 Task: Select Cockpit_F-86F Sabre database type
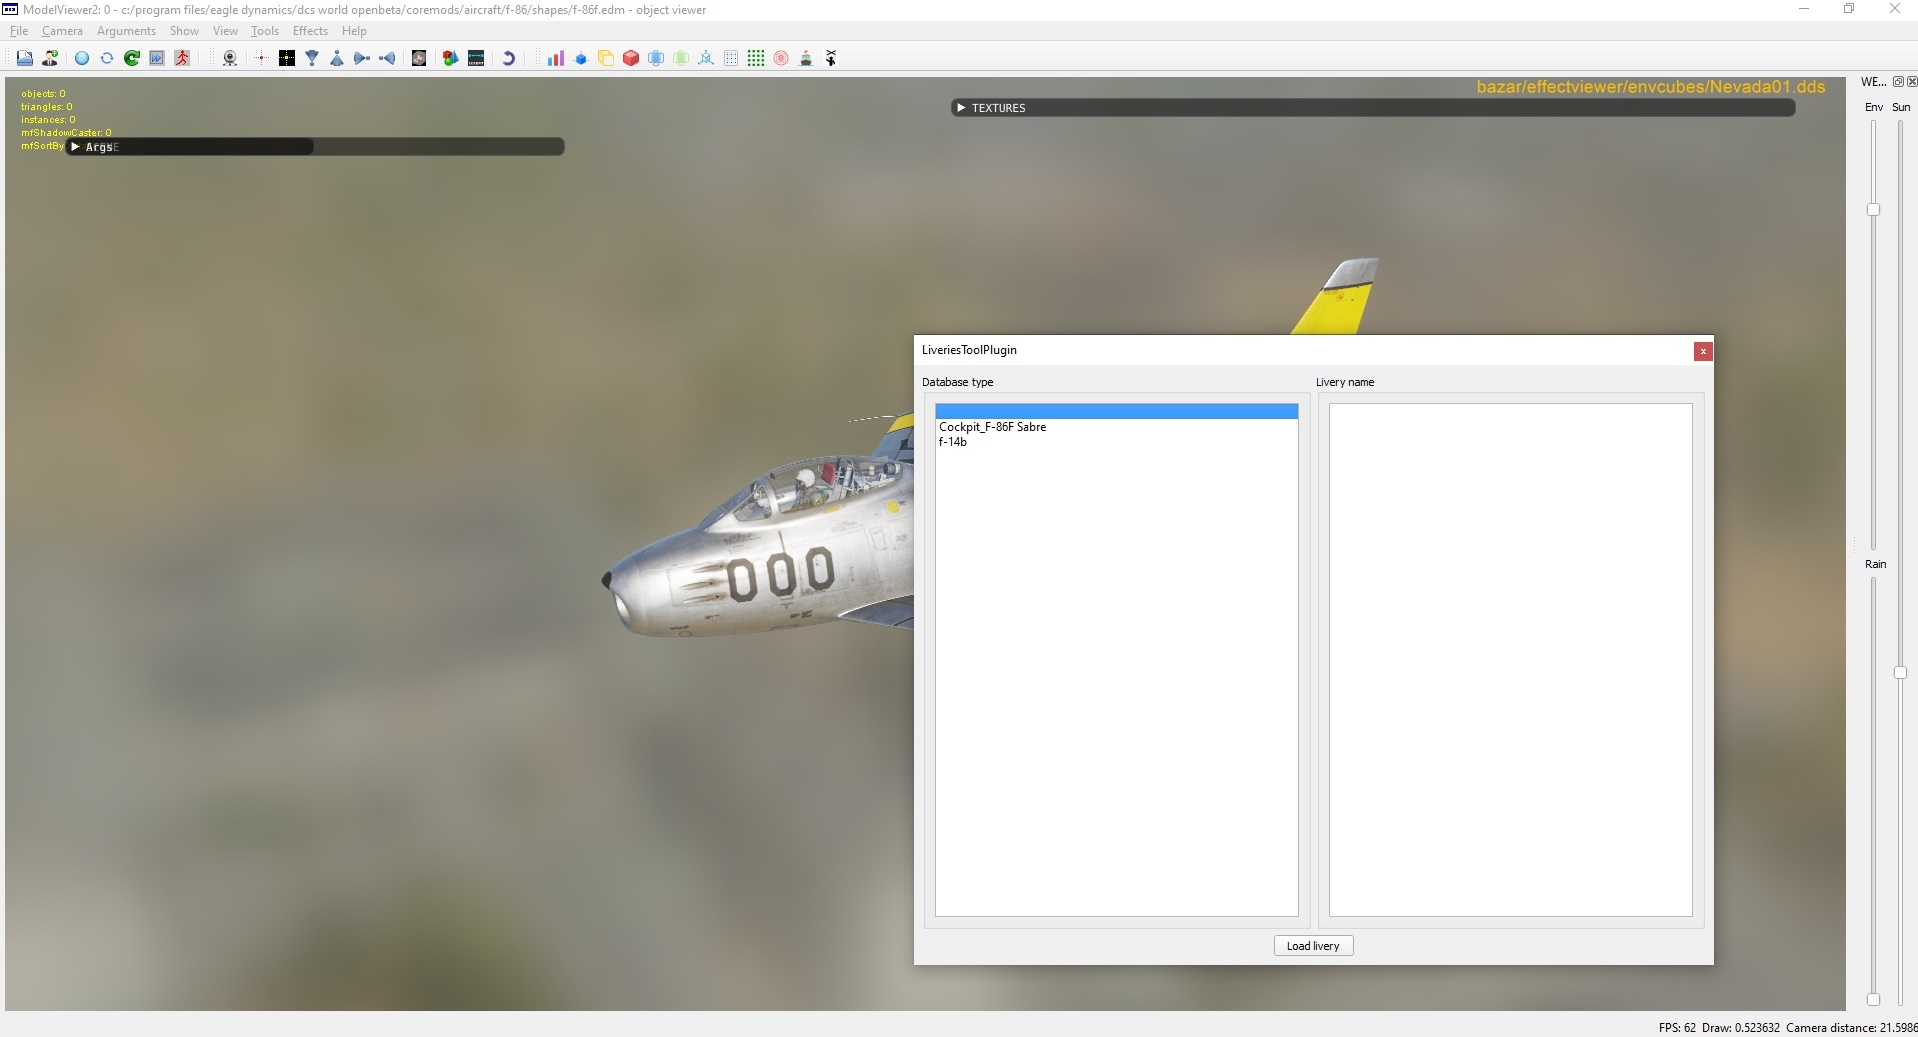[x=1116, y=427]
